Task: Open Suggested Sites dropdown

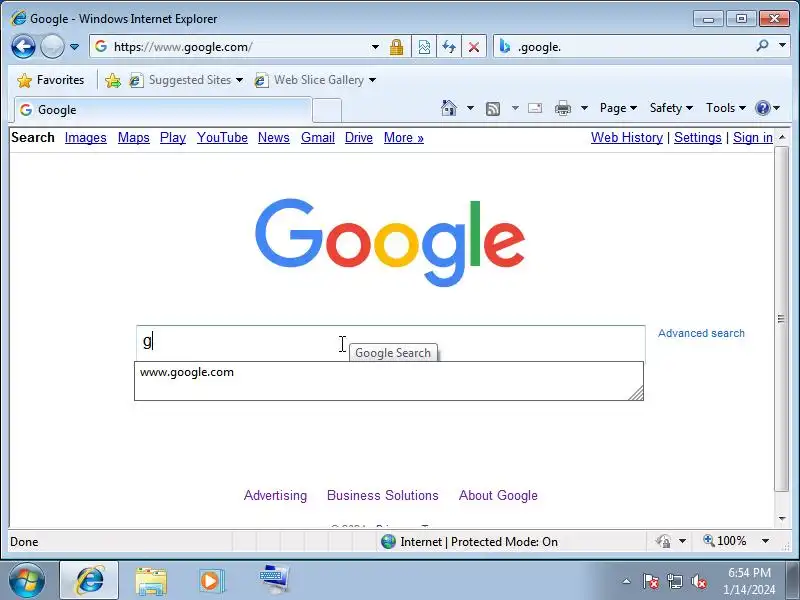Action: 186,80
